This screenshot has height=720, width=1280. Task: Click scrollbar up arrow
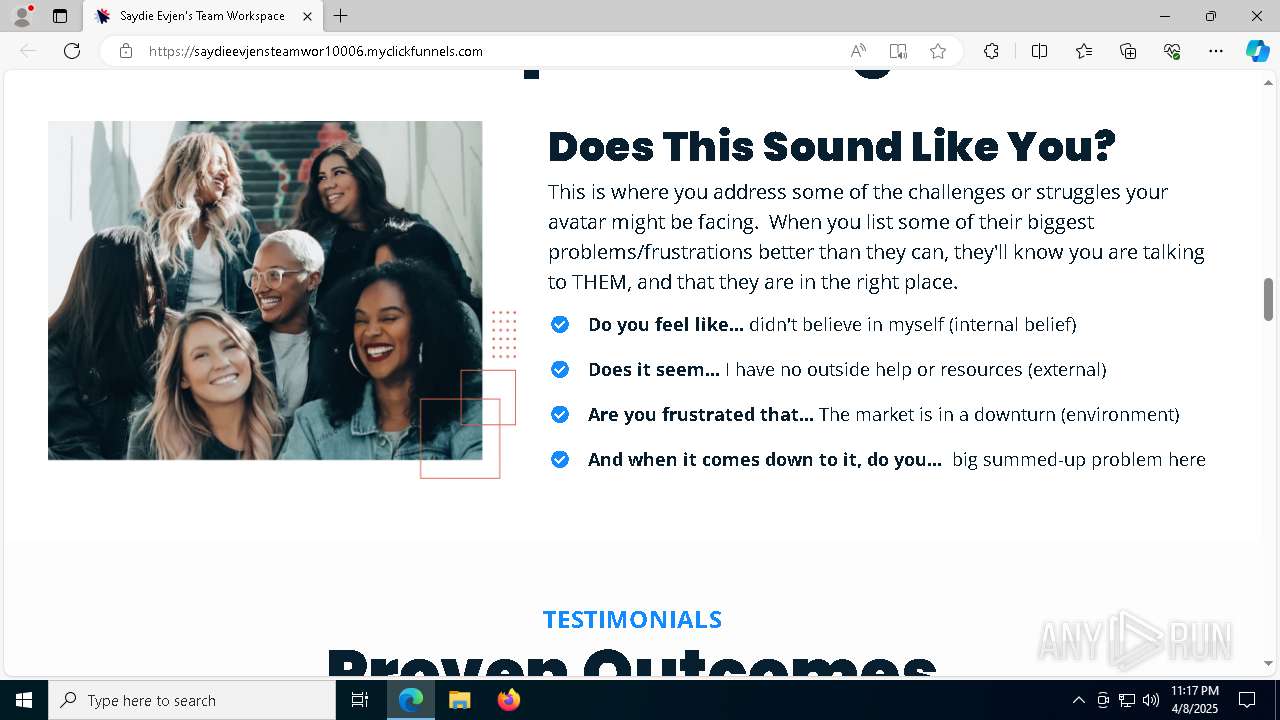point(1268,83)
